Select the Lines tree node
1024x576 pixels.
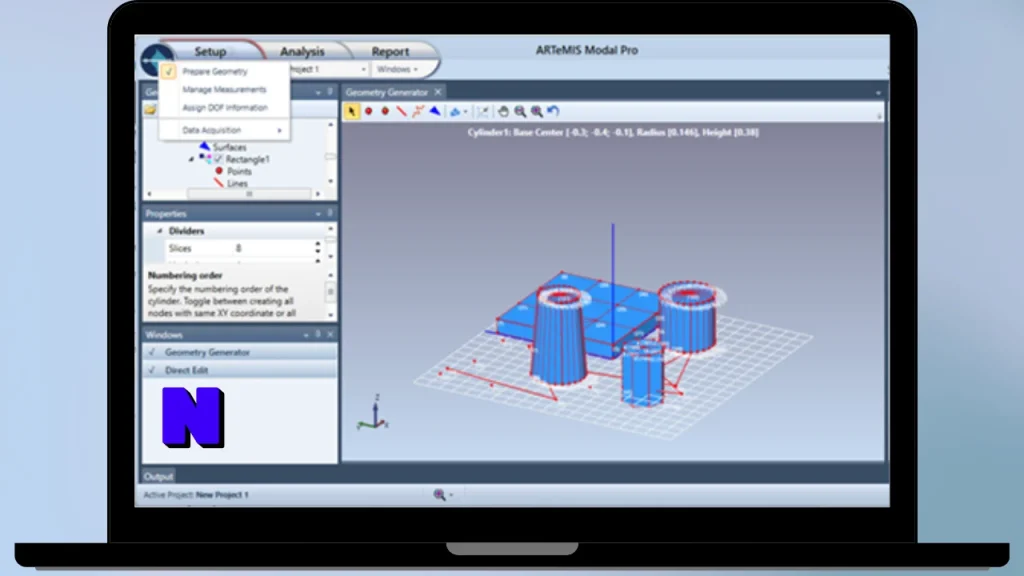tap(237, 184)
